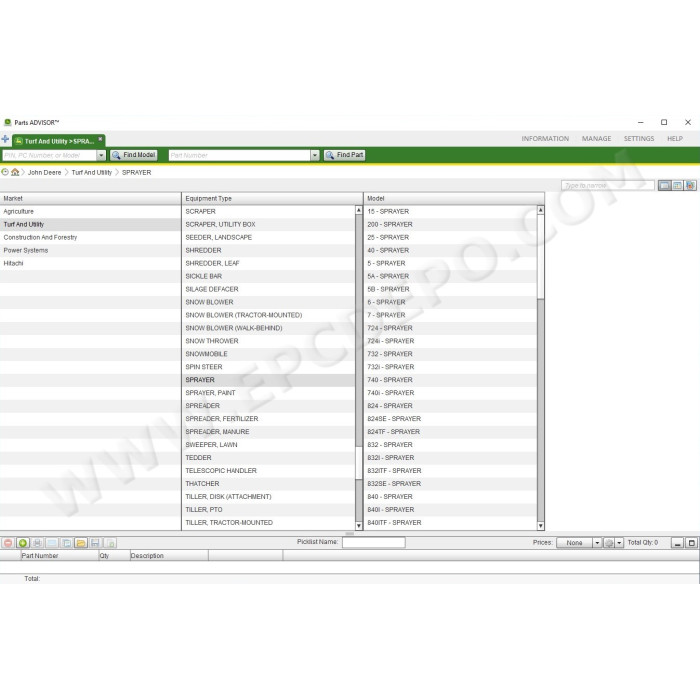Click the Qty column header in picklist
Viewport: 700px width, 700px height.
tap(114, 555)
